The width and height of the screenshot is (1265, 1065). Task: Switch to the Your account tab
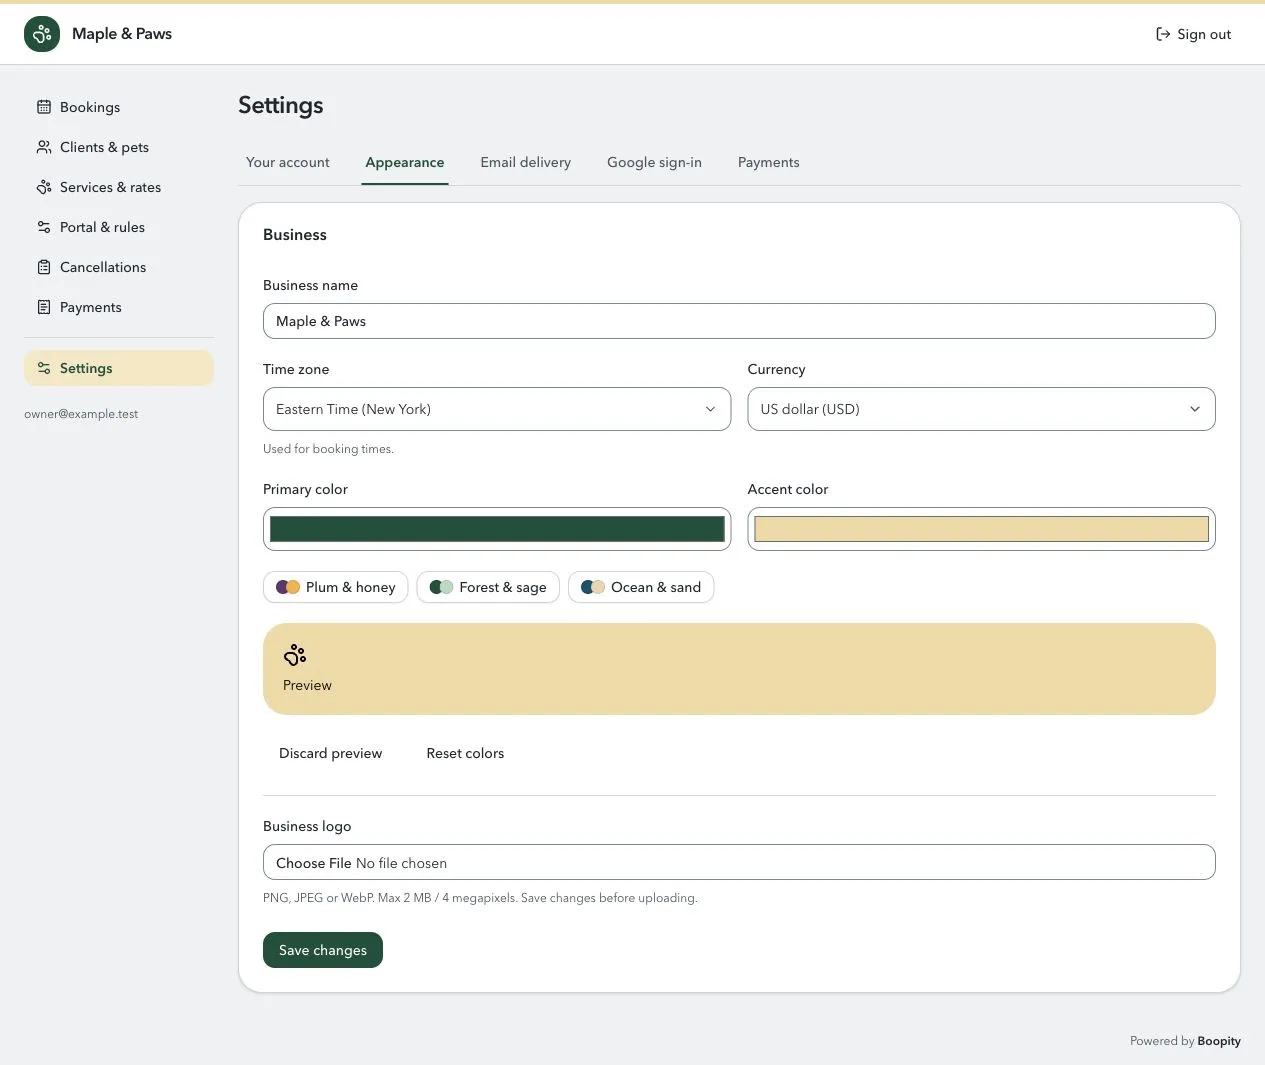click(288, 162)
